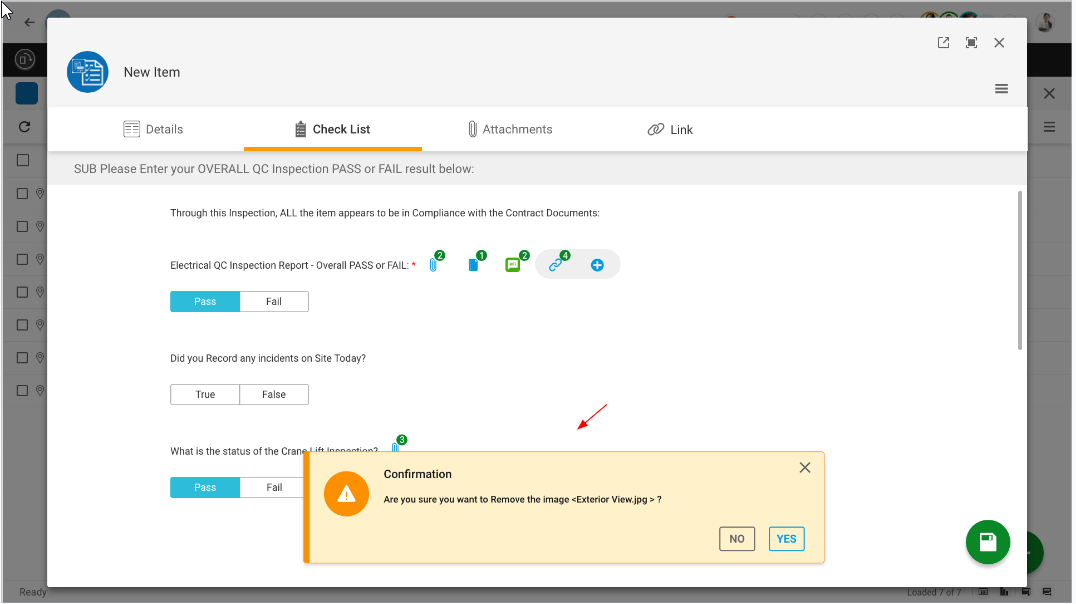Tick the first row checkbox in background list
1076x604 pixels.
22,194
